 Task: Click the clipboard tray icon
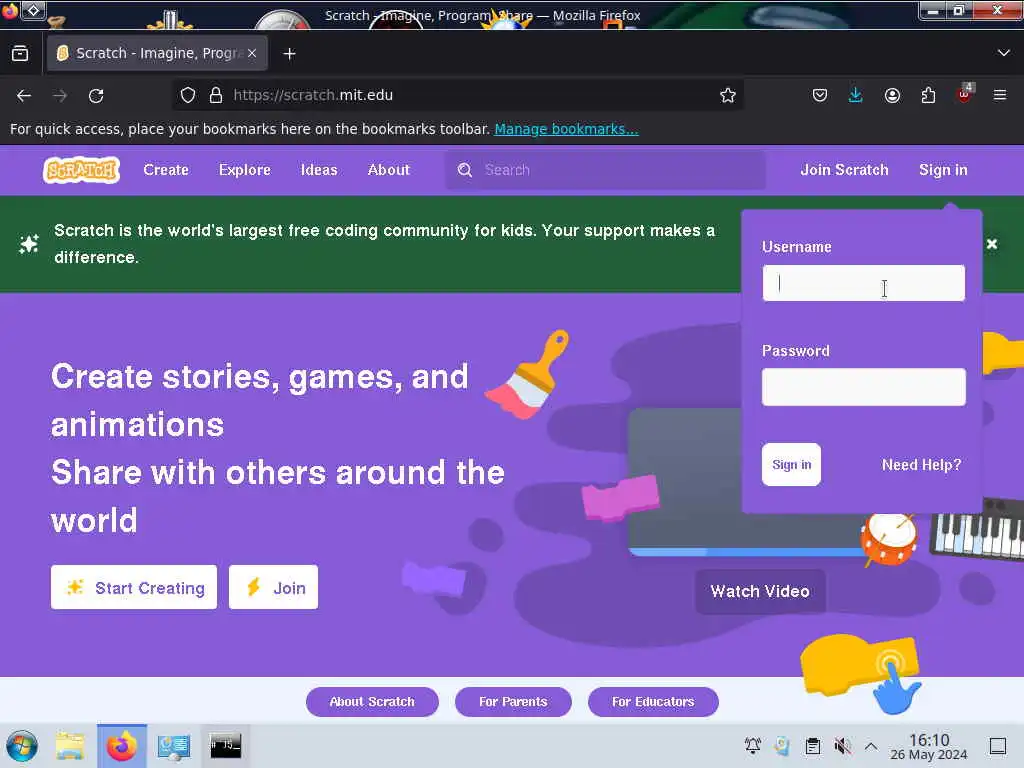(812, 745)
